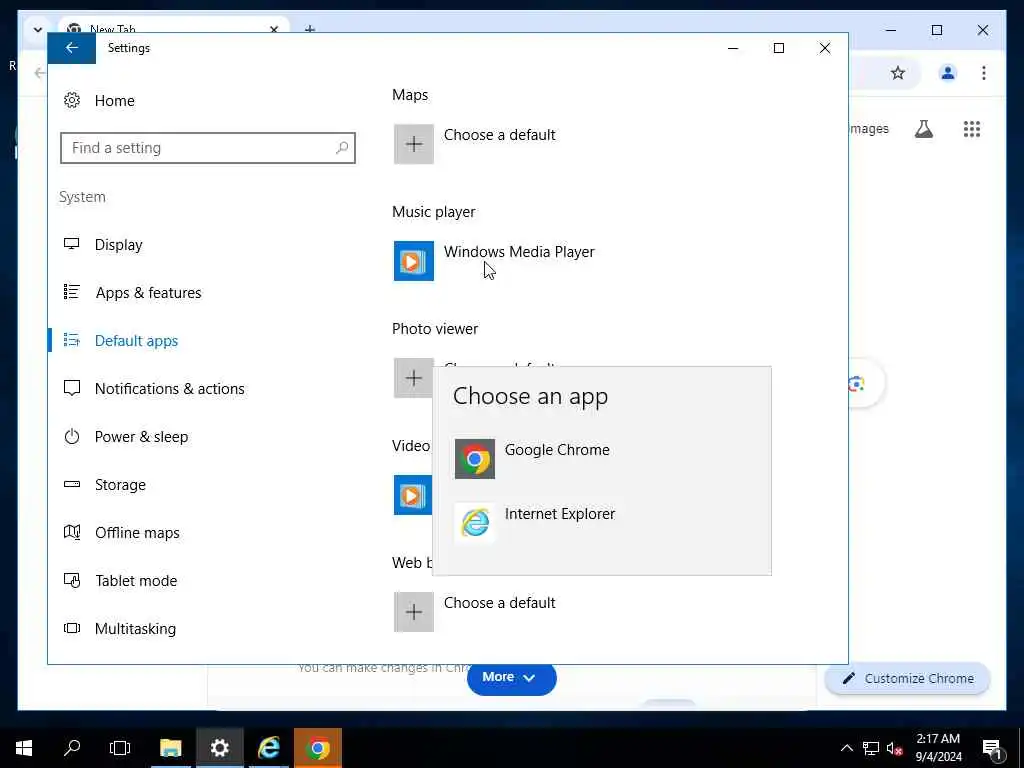The width and height of the screenshot is (1024, 768).
Task: Click the Tablet mode icon
Action: pos(72,580)
